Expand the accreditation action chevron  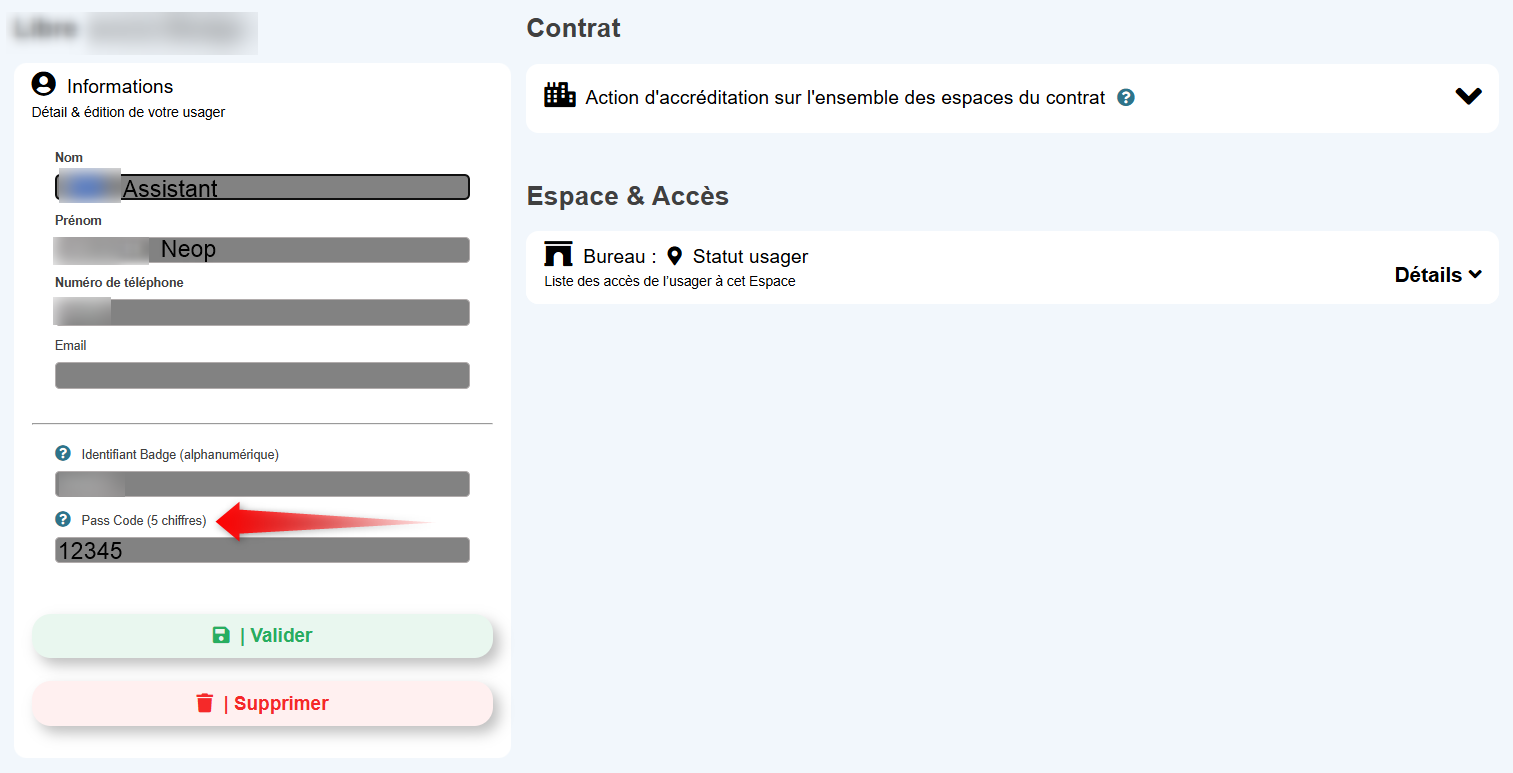(1468, 96)
